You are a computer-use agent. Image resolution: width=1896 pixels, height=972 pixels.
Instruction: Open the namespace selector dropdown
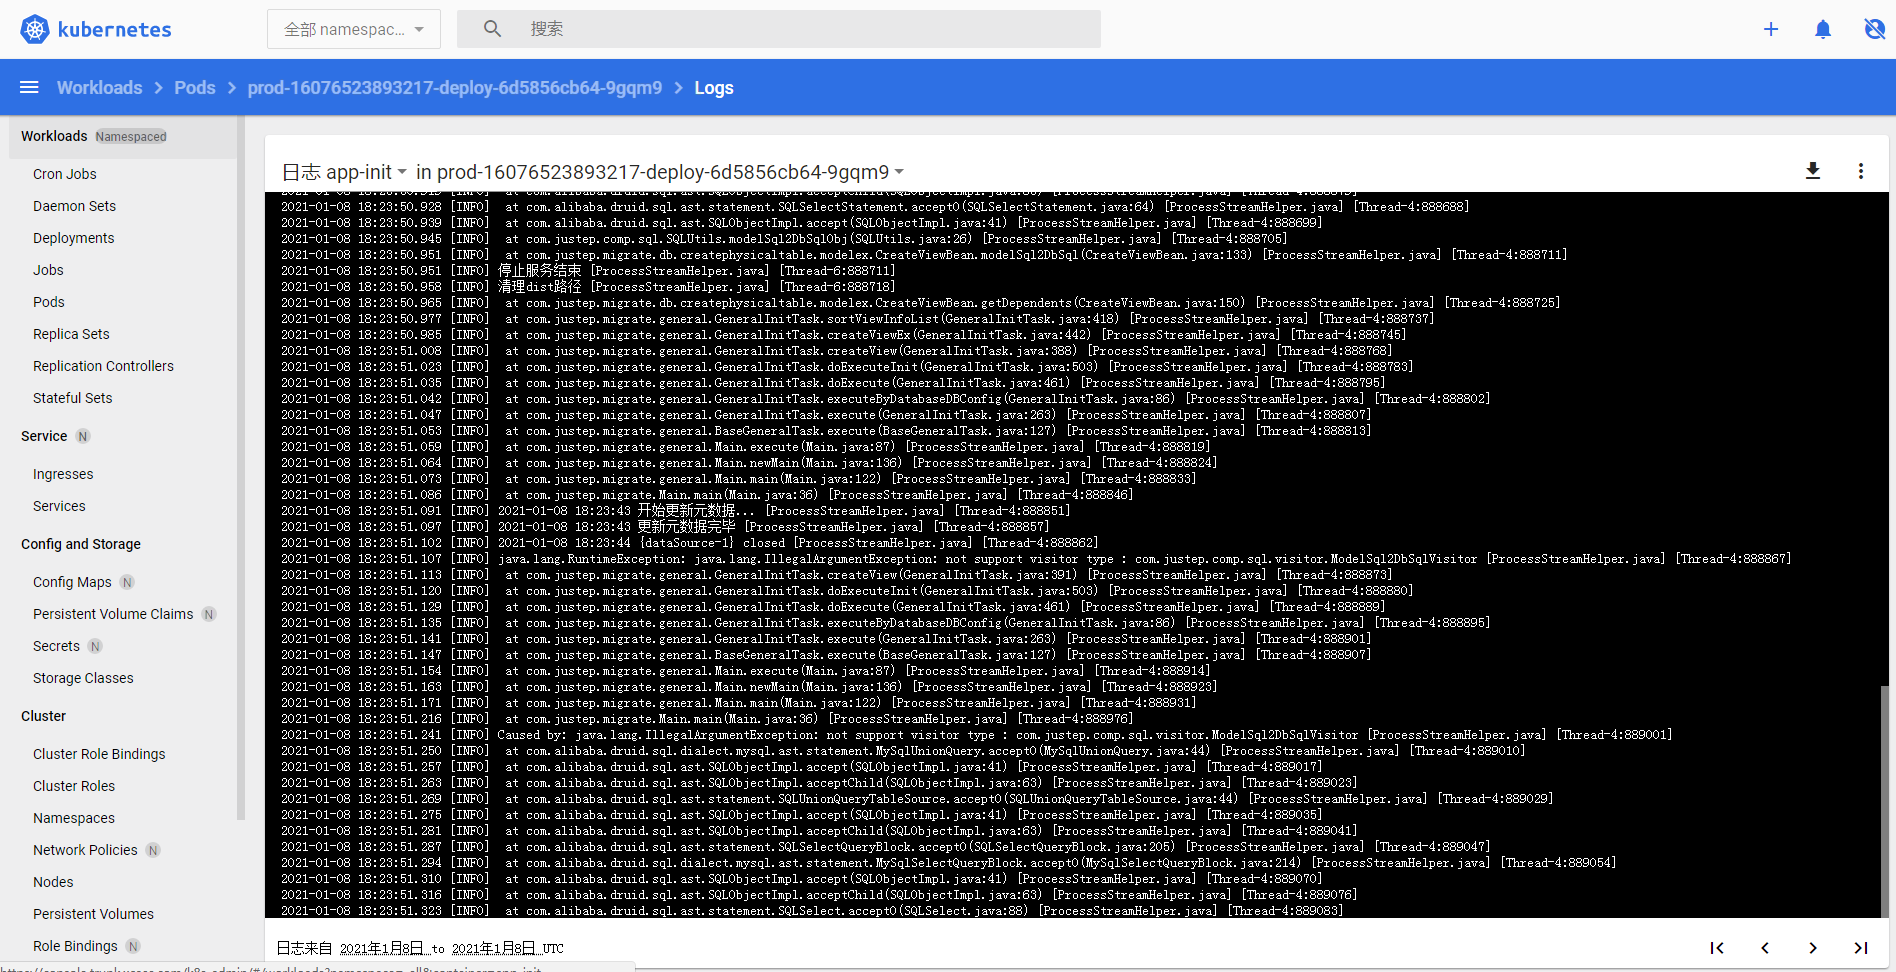354,29
